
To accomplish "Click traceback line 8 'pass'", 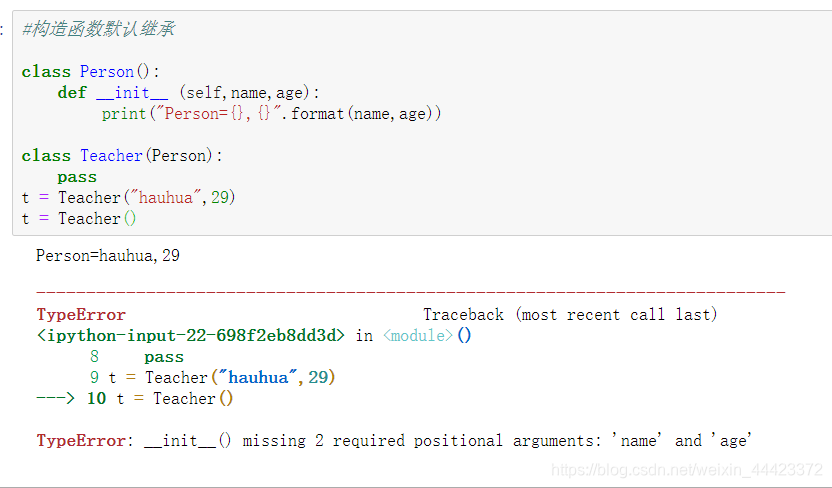I will (x=137, y=357).
